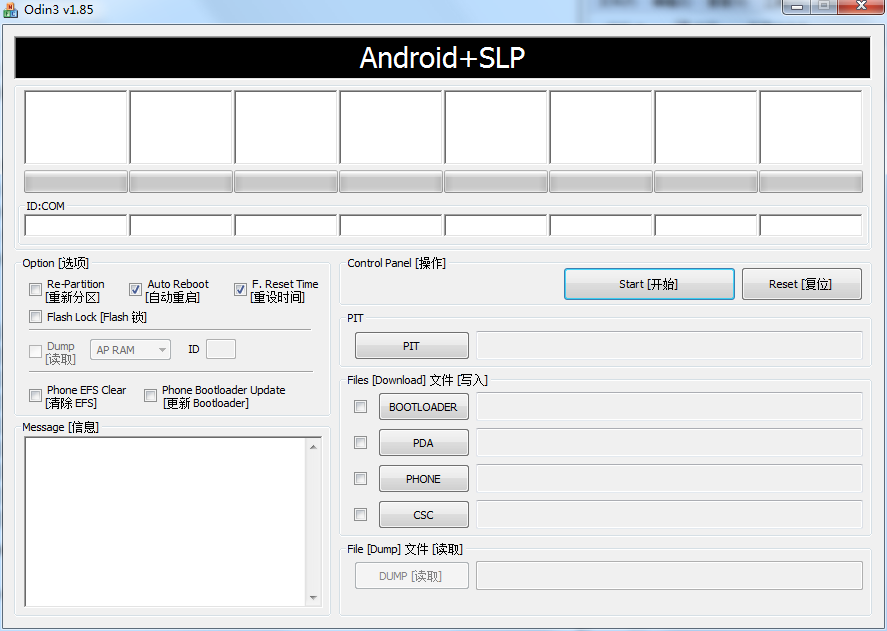Viewport: 887px width, 631px height.
Task: Check the Phone EFS Clear option
Action: pos(36,396)
